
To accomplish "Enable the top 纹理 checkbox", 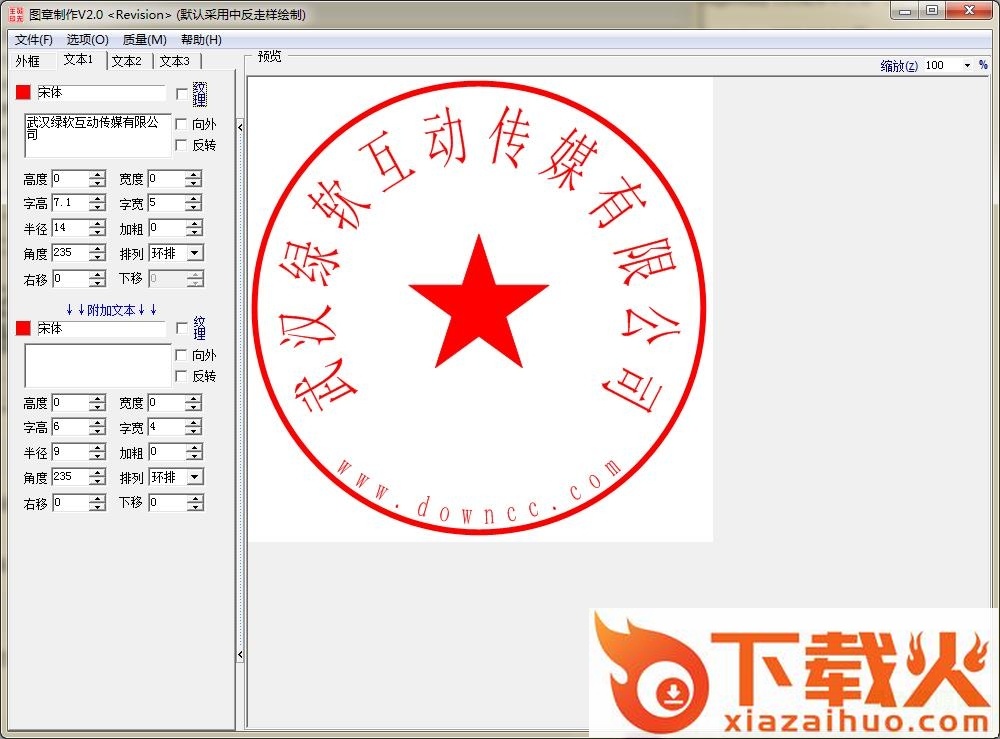I will tap(181, 94).
